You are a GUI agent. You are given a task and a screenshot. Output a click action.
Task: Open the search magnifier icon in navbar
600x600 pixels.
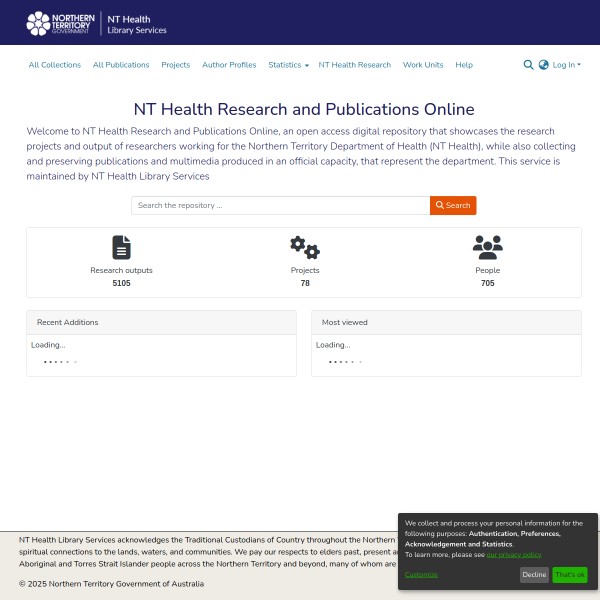tap(528, 65)
